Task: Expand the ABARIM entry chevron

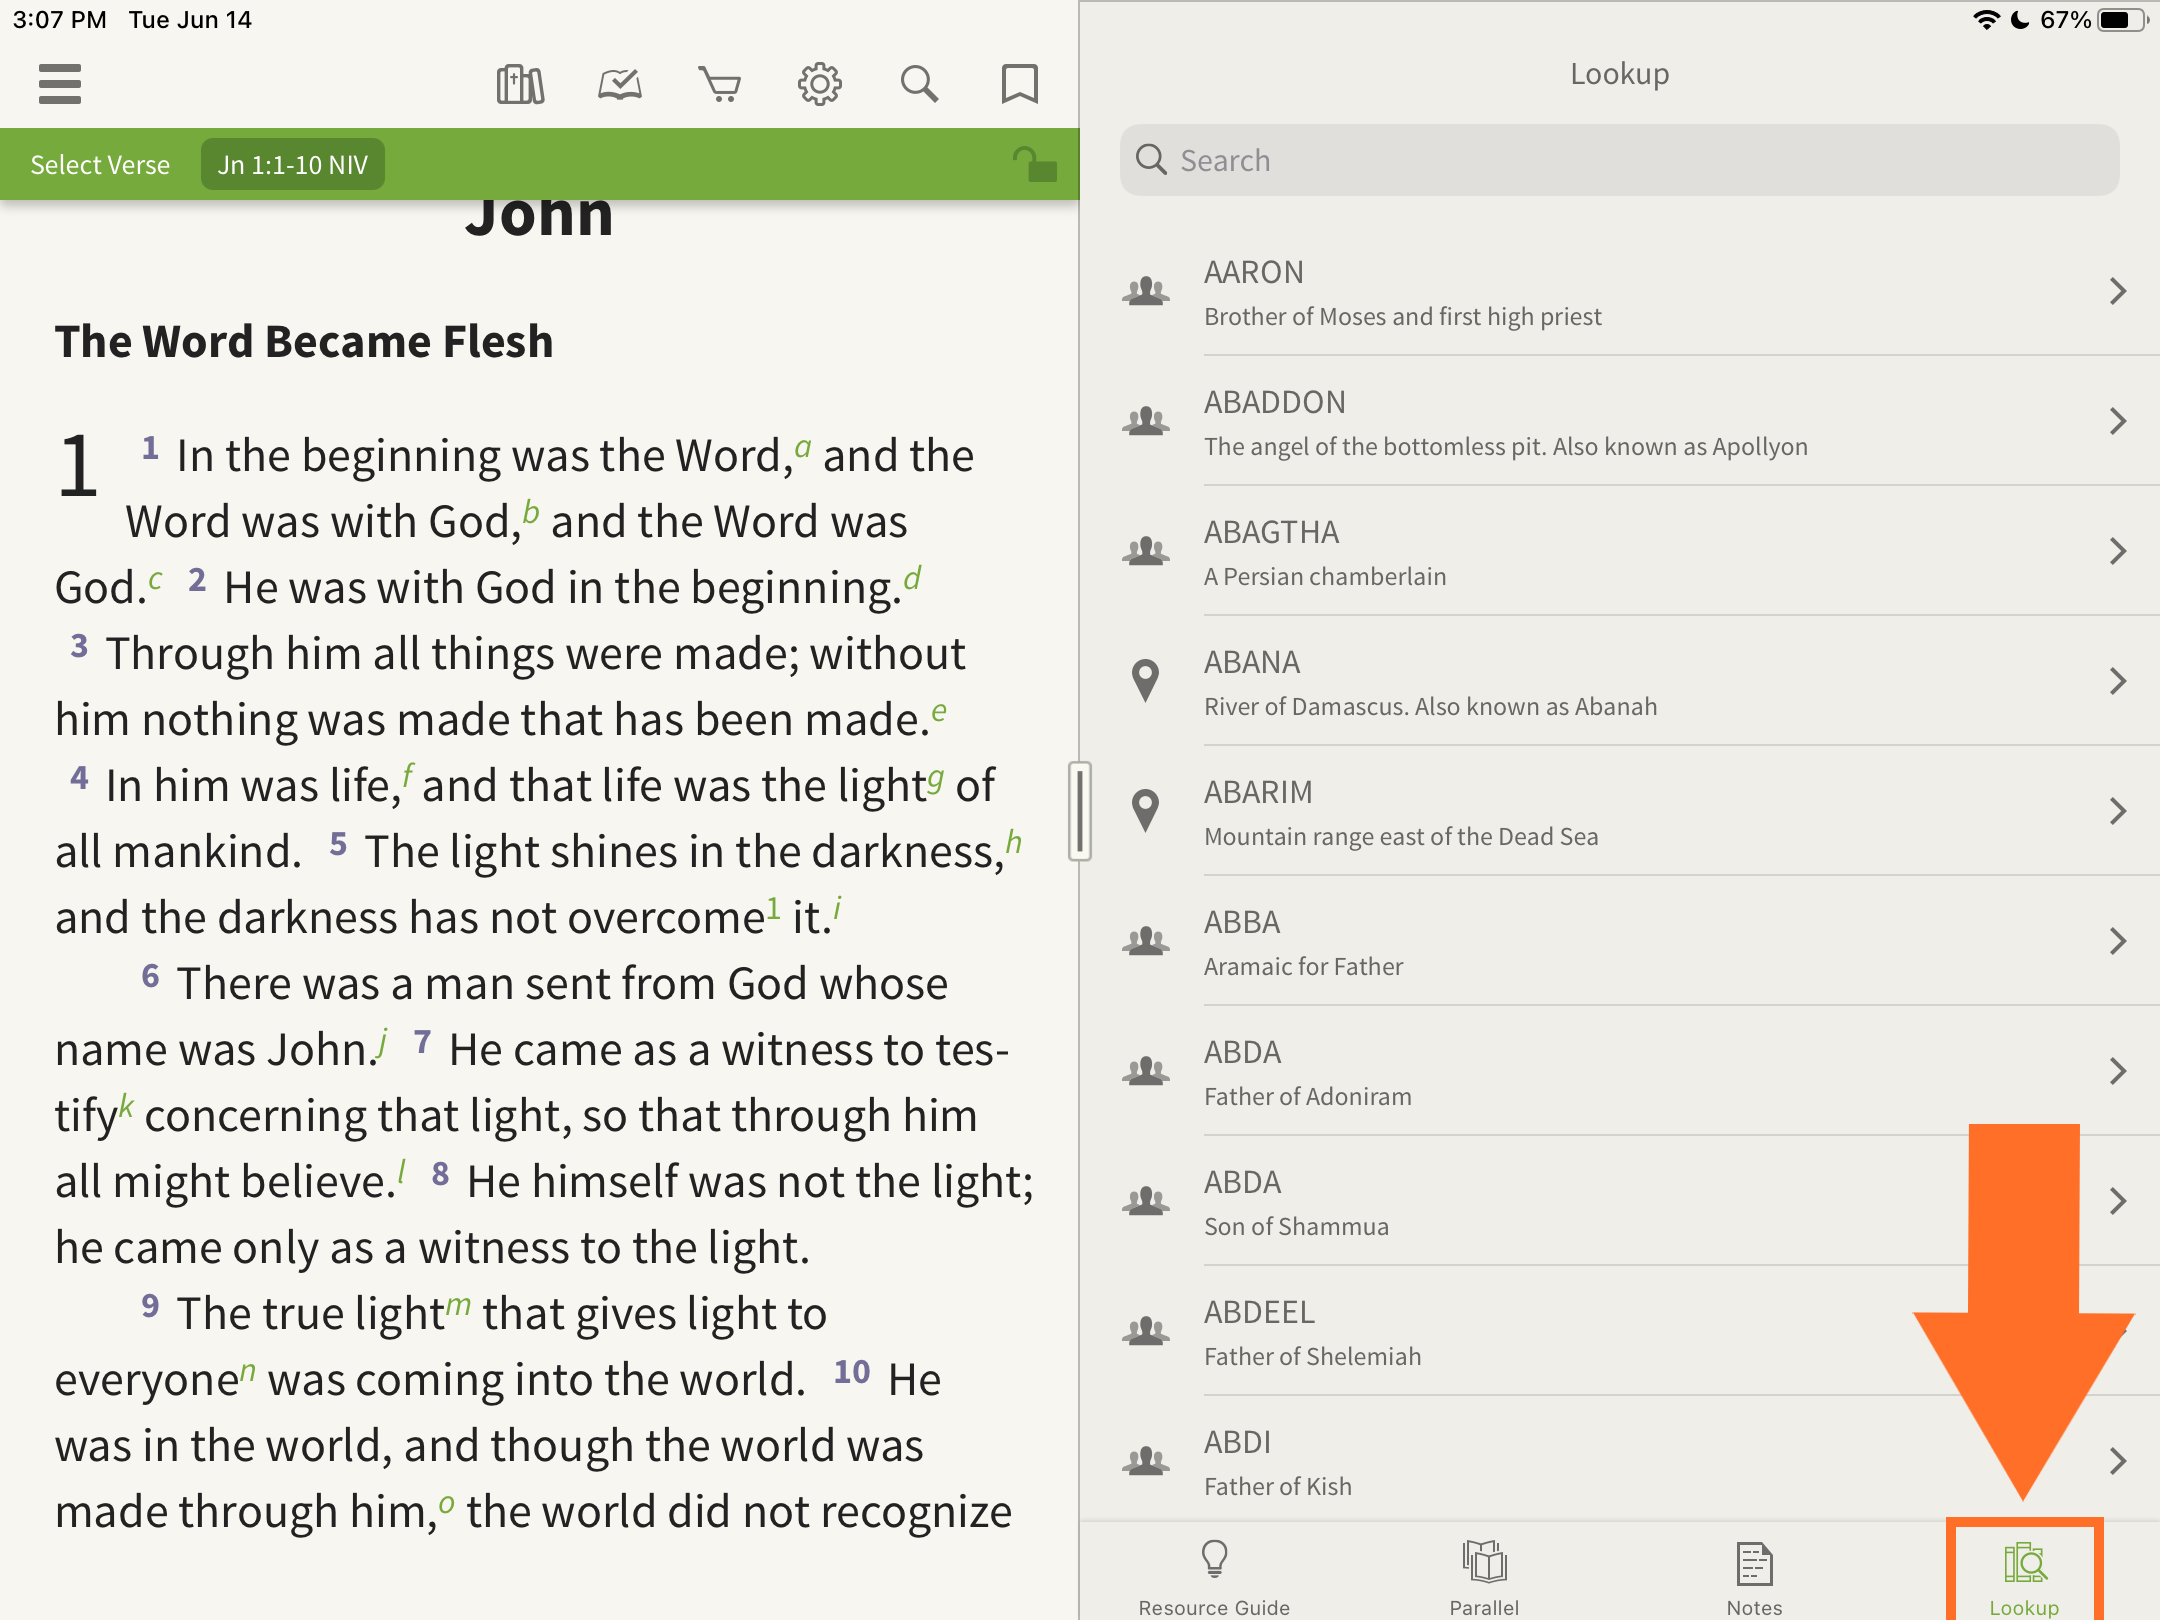Action: click(x=2117, y=811)
